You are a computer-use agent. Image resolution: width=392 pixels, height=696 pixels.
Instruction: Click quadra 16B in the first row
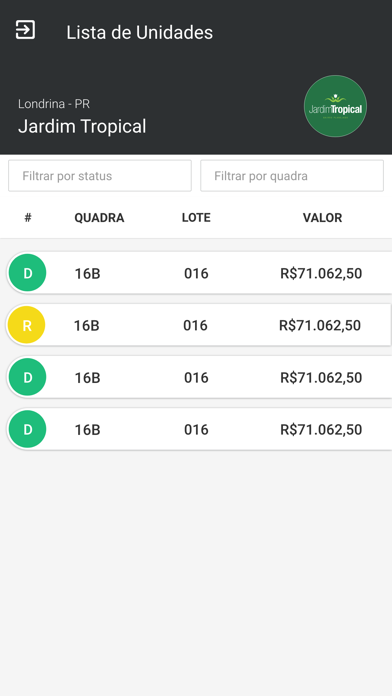click(x=87, y=273)
